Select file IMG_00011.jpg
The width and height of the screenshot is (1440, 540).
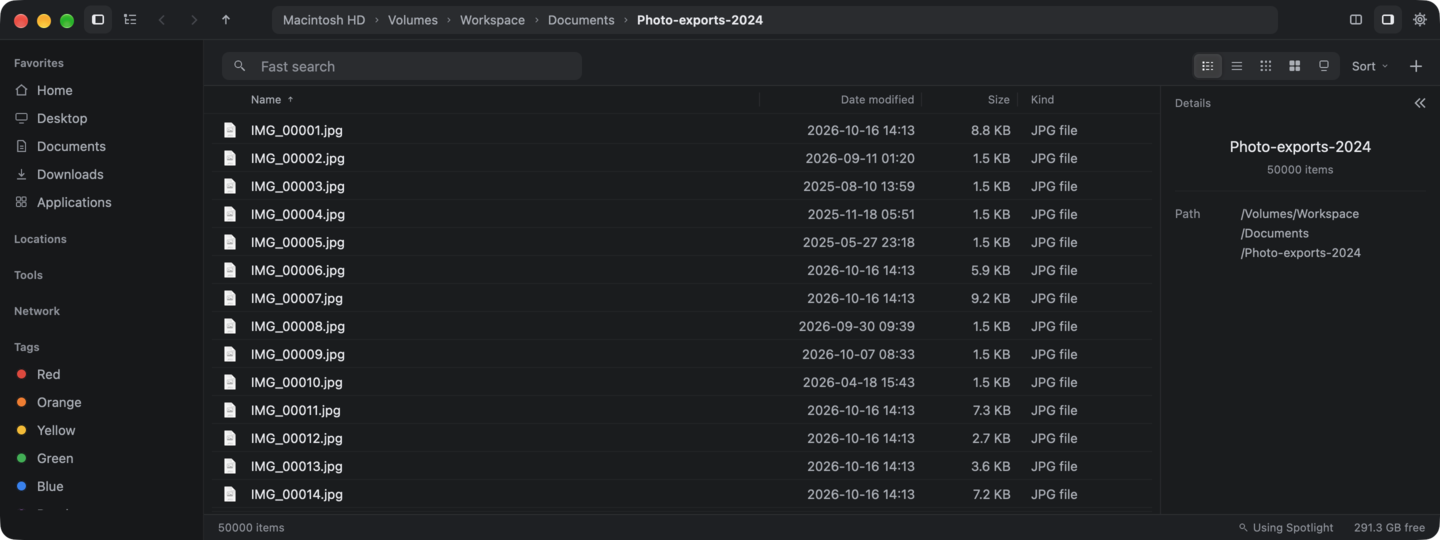click(x=682, y=410)
